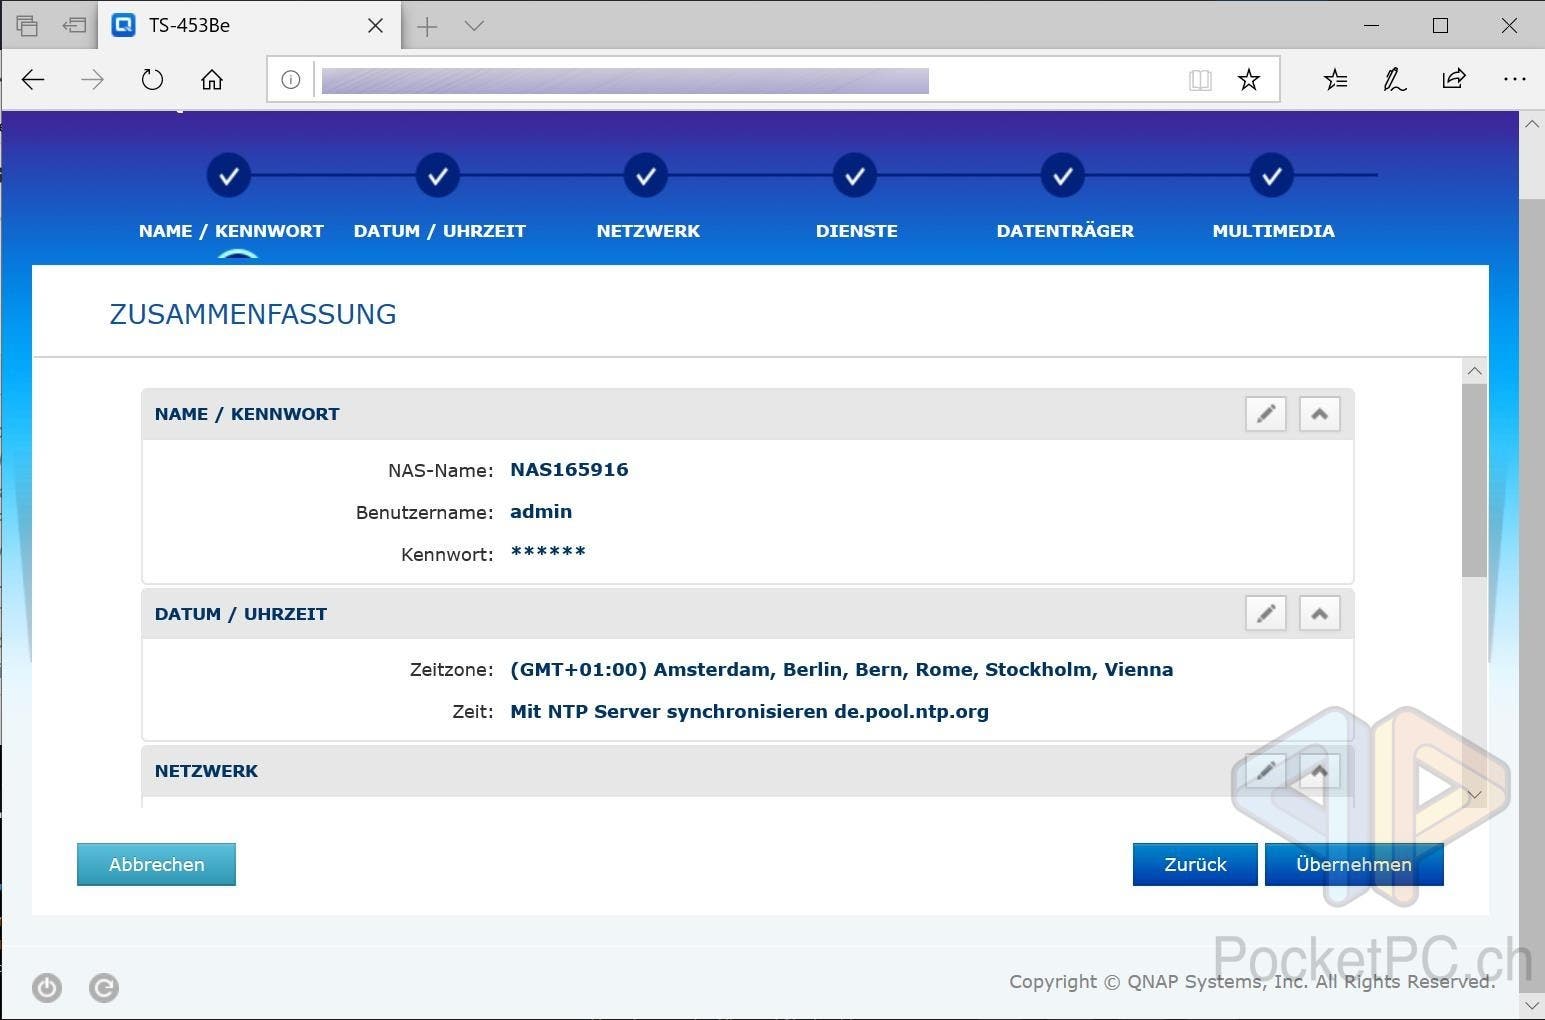Go to the browser home page
This screenshot has width=1545, height=1020.
(212, 80)
